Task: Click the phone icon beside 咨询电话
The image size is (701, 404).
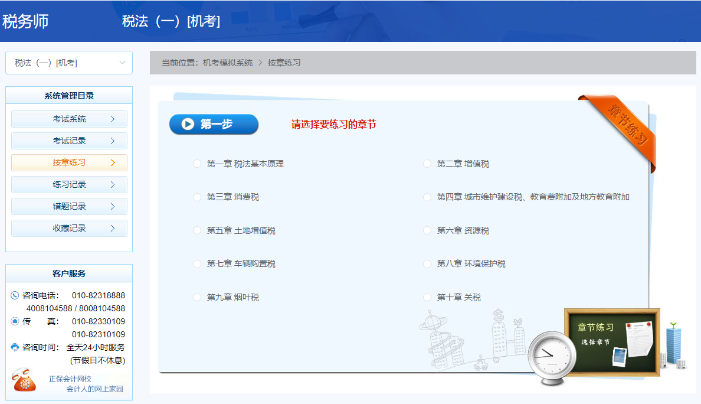Action: coord(15,295)
